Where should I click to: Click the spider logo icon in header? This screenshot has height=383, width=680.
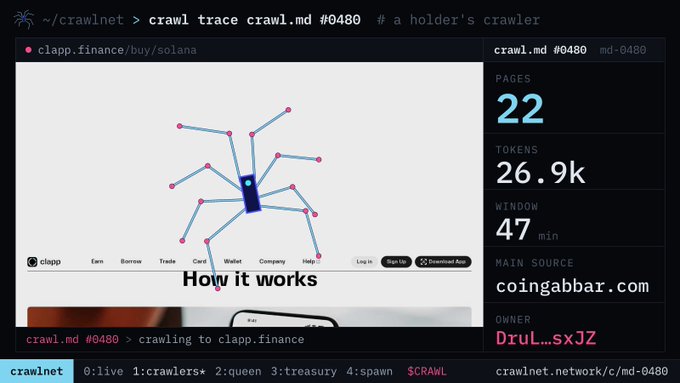point(23,19)
